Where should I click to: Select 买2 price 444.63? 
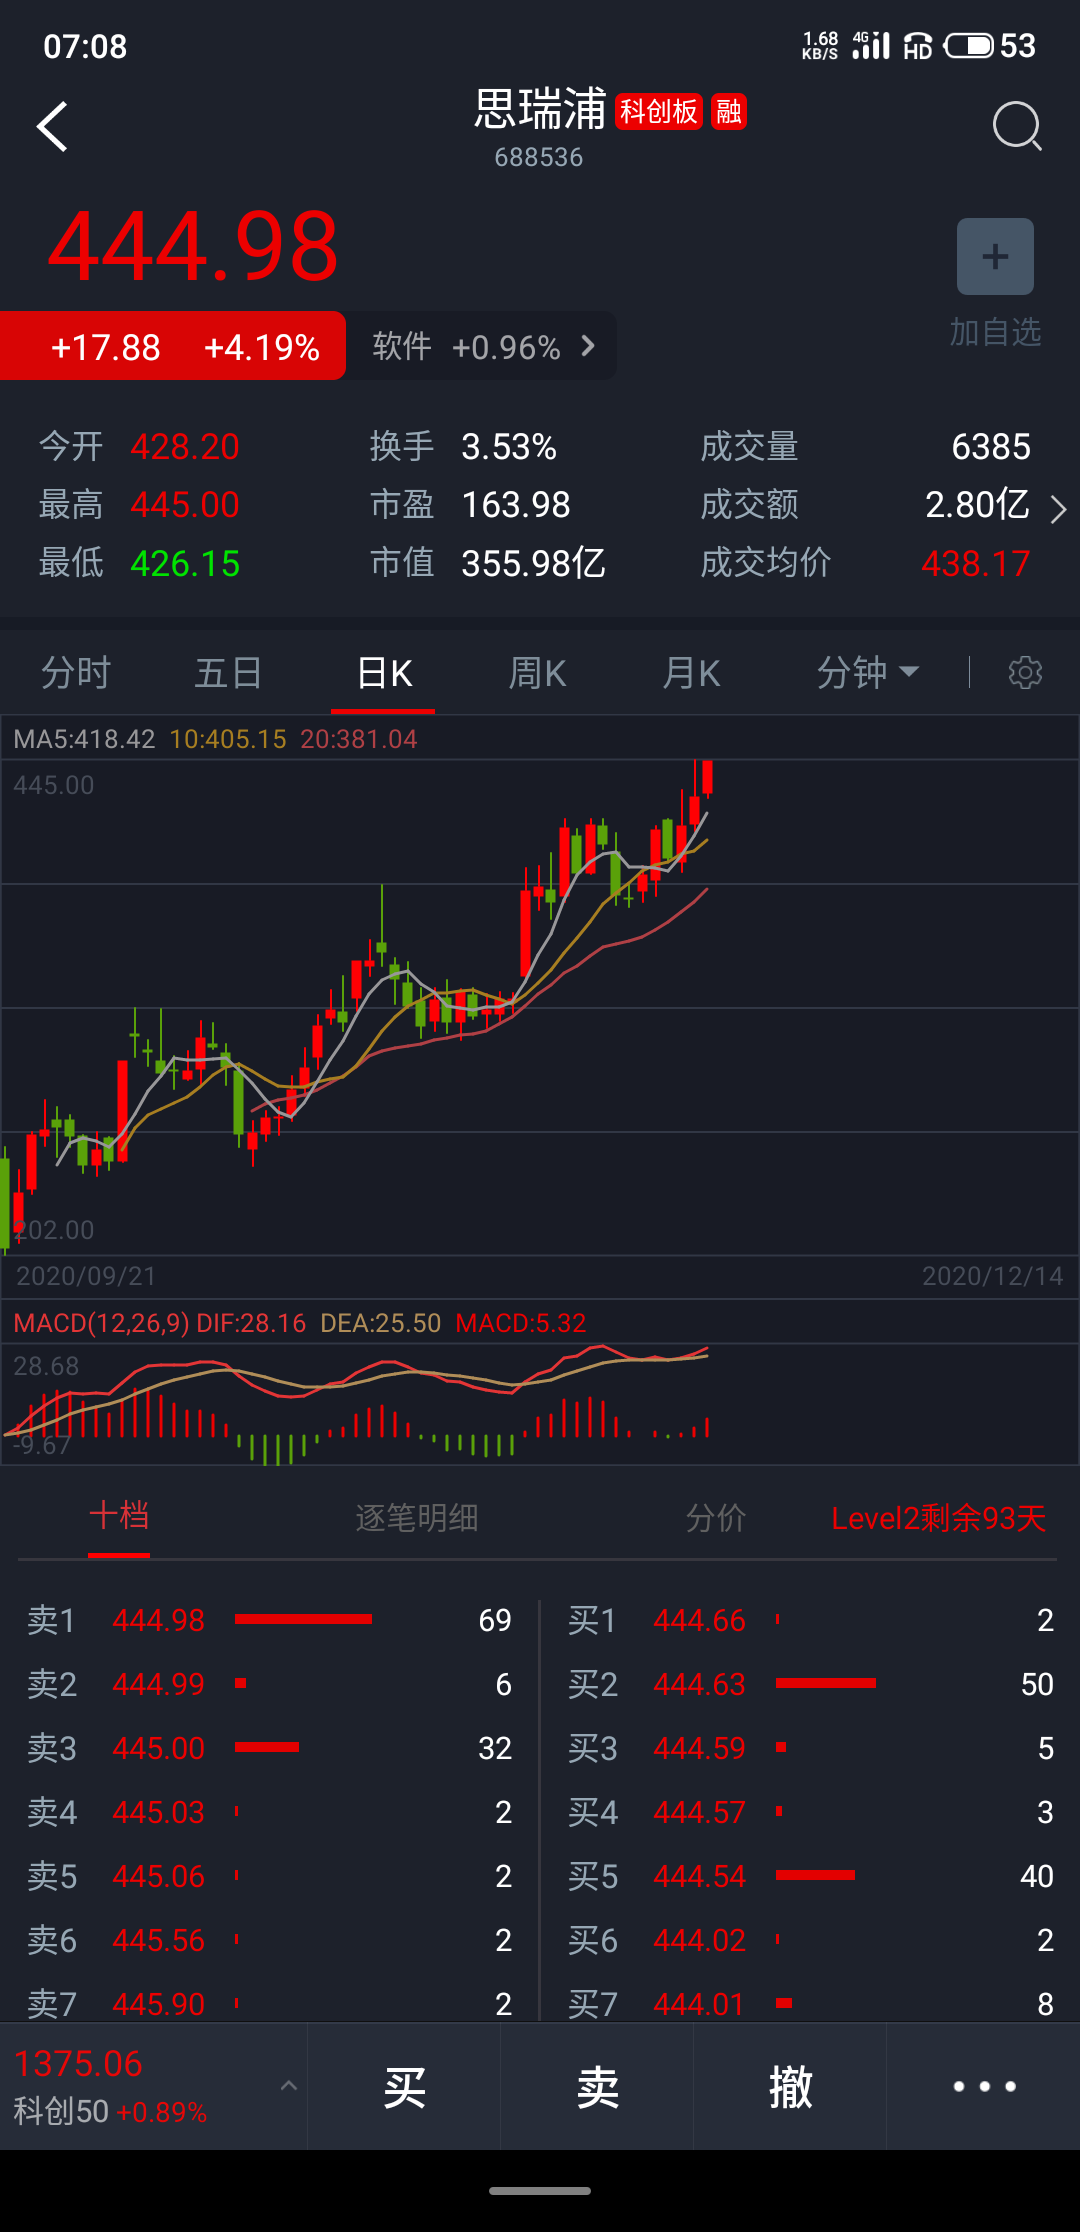700,1684
